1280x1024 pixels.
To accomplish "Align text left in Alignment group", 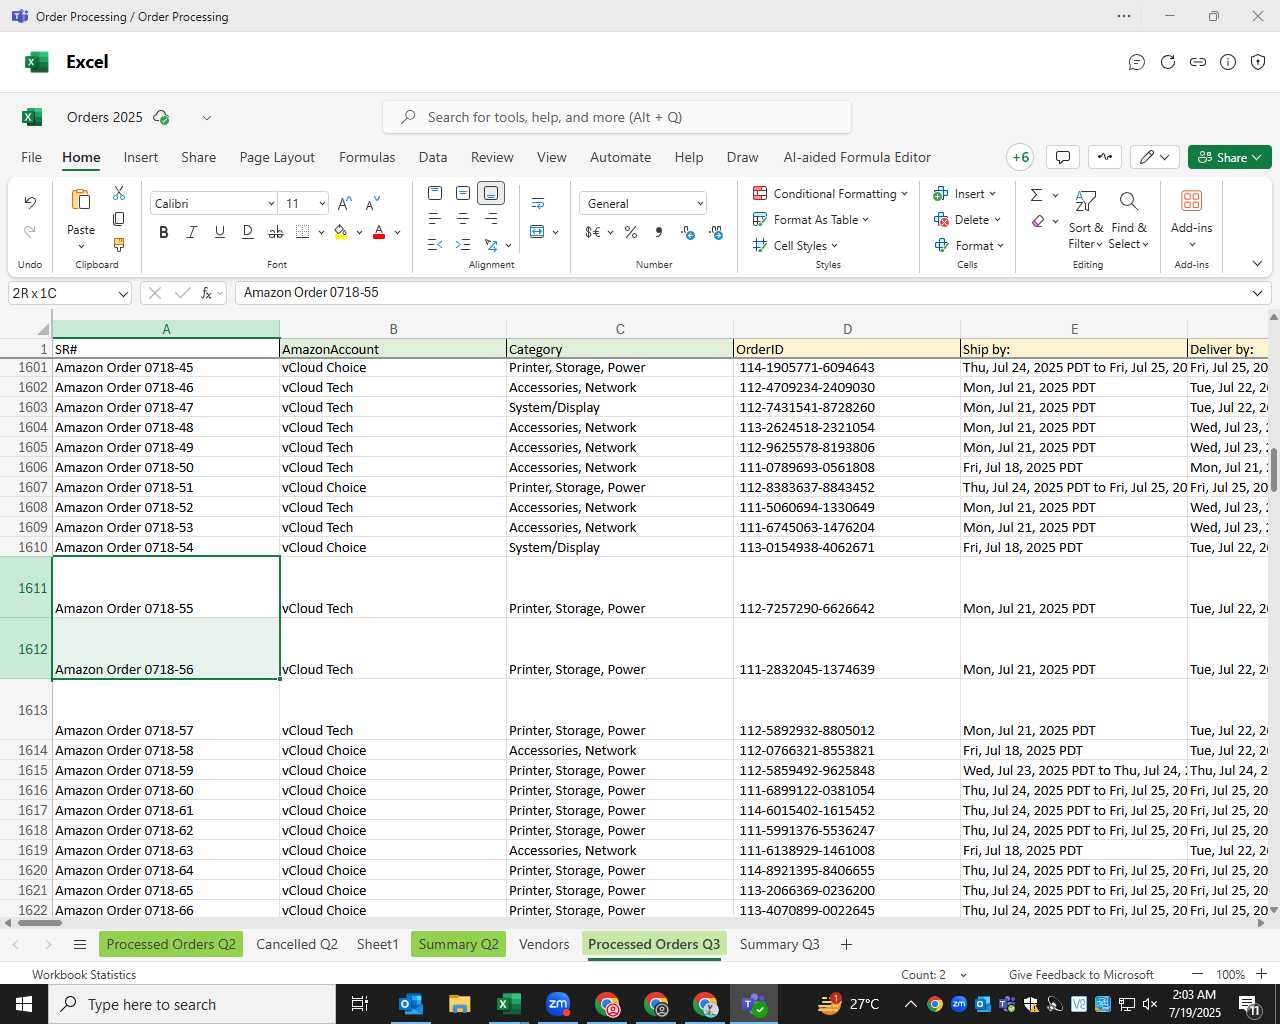I will tap(435, 218).
